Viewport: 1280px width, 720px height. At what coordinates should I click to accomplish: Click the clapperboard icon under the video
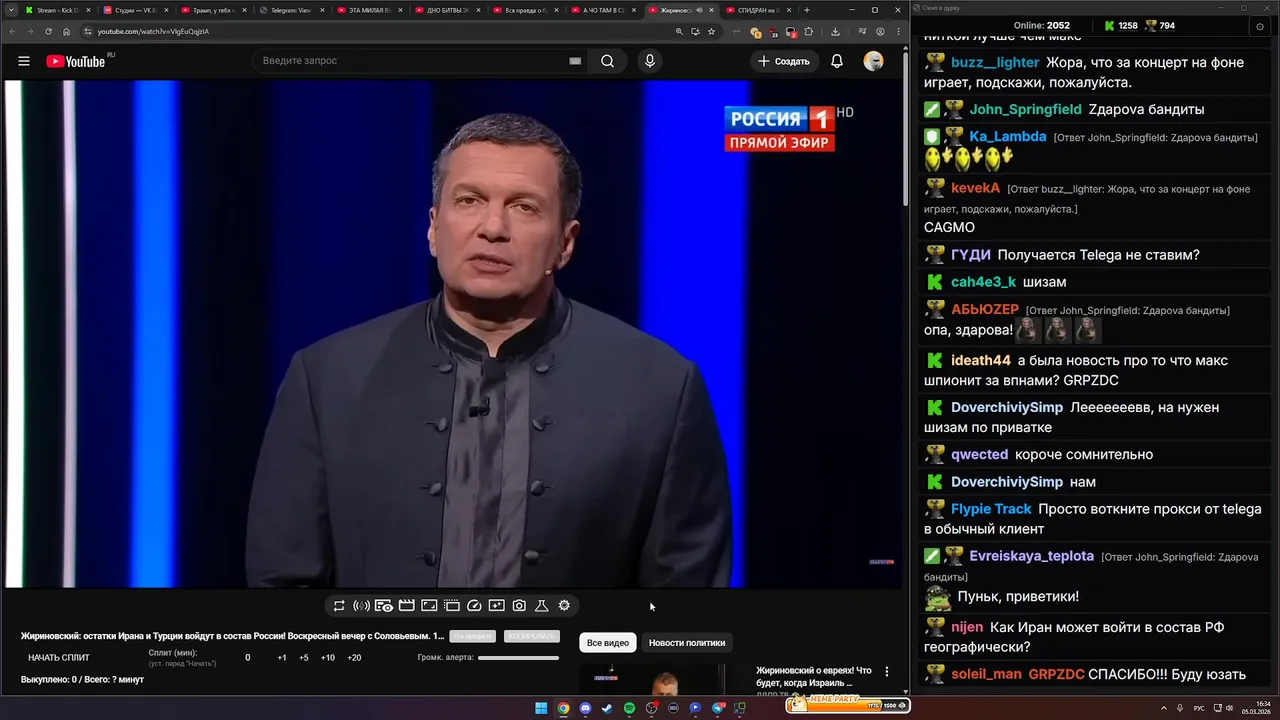point(407,606)
